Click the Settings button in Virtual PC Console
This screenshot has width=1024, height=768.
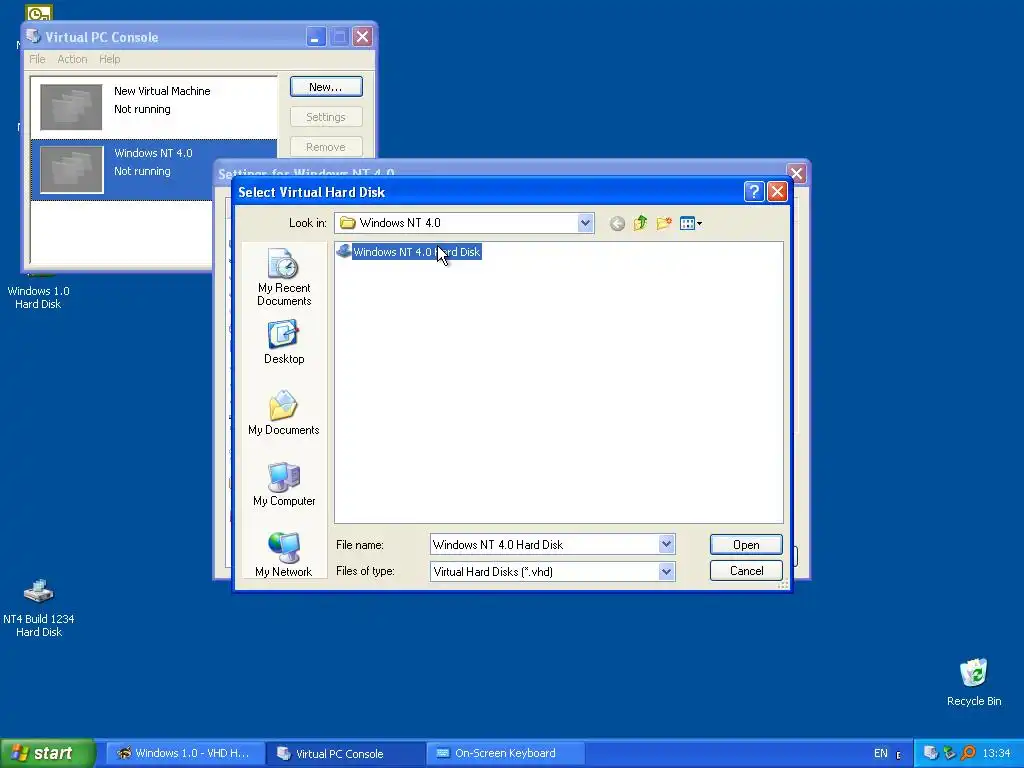(326, 117)
